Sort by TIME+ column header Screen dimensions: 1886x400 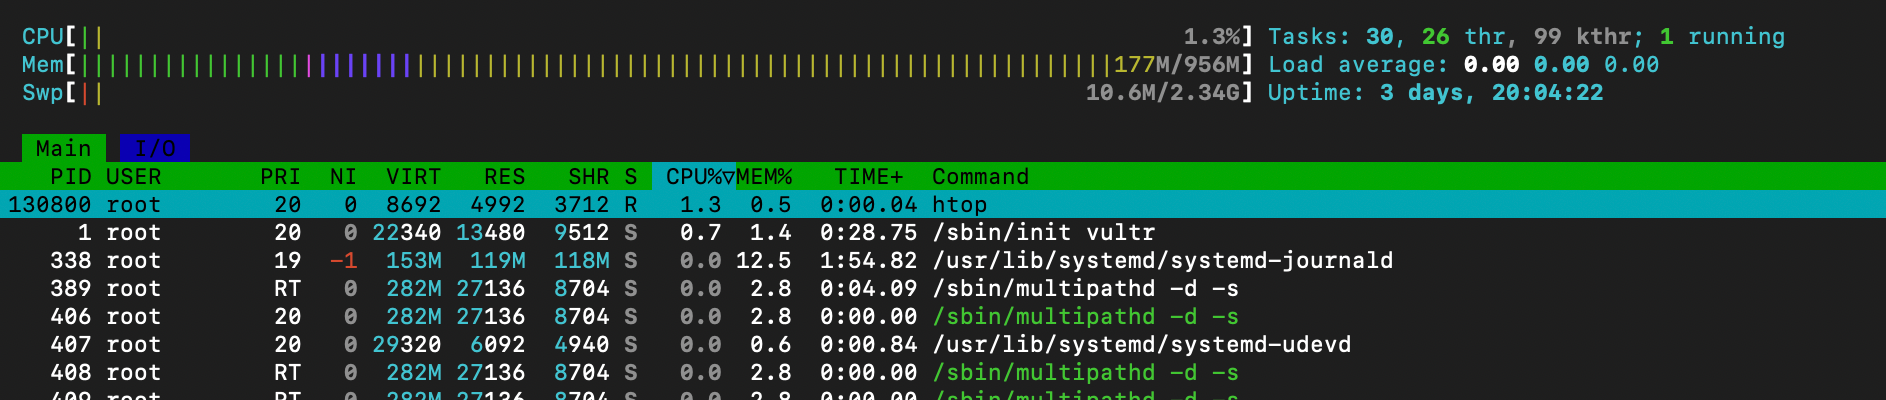point(868,176)
